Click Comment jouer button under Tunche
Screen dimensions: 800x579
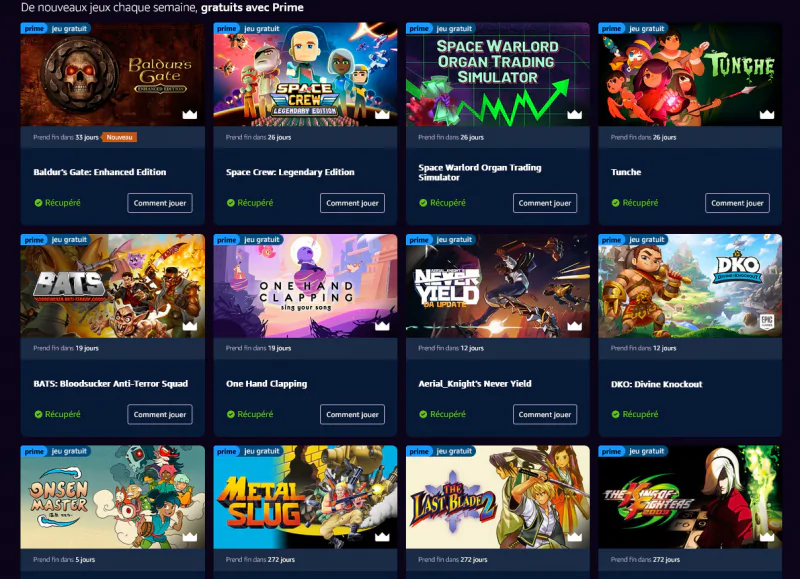tap(737, 203)
